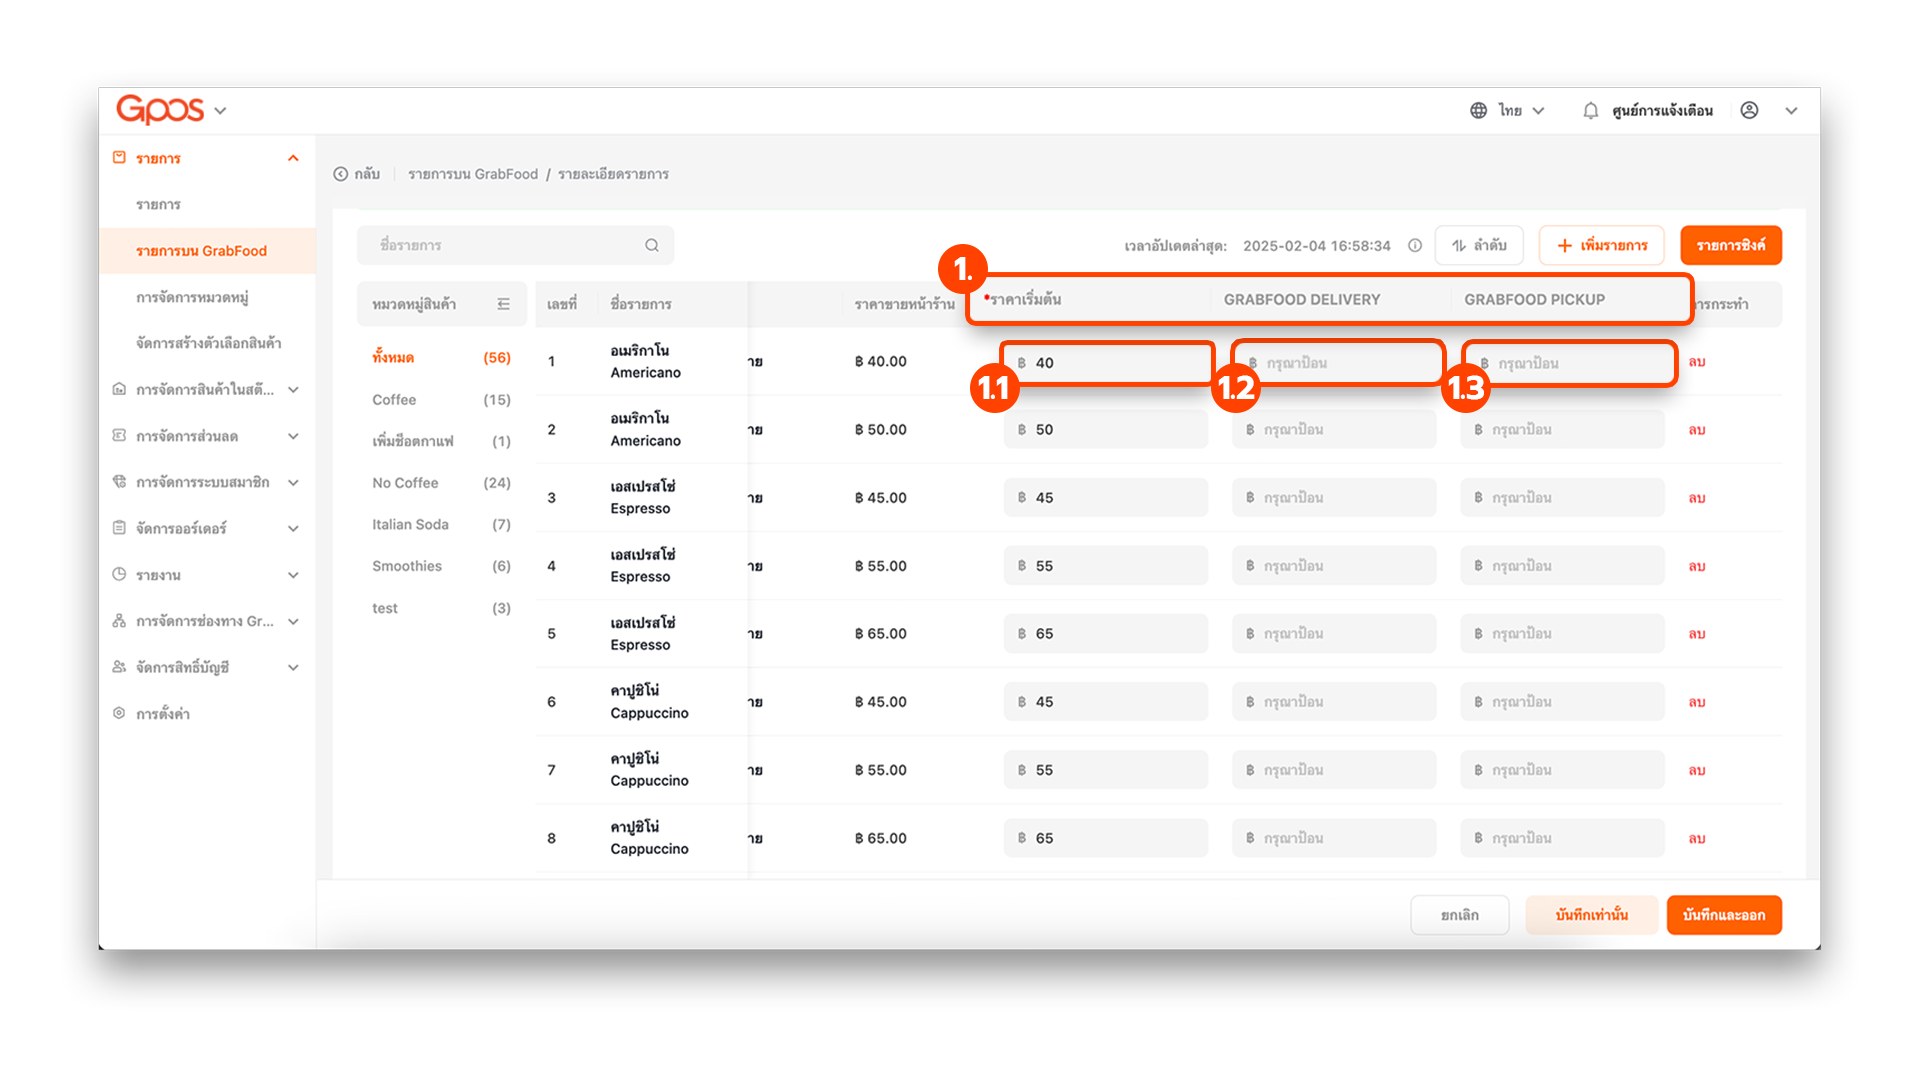Open ศูนย์การแจ้งเตือน notification center
The height and width of the screenshot is (1080, 1920).
tap(1662, 110)
